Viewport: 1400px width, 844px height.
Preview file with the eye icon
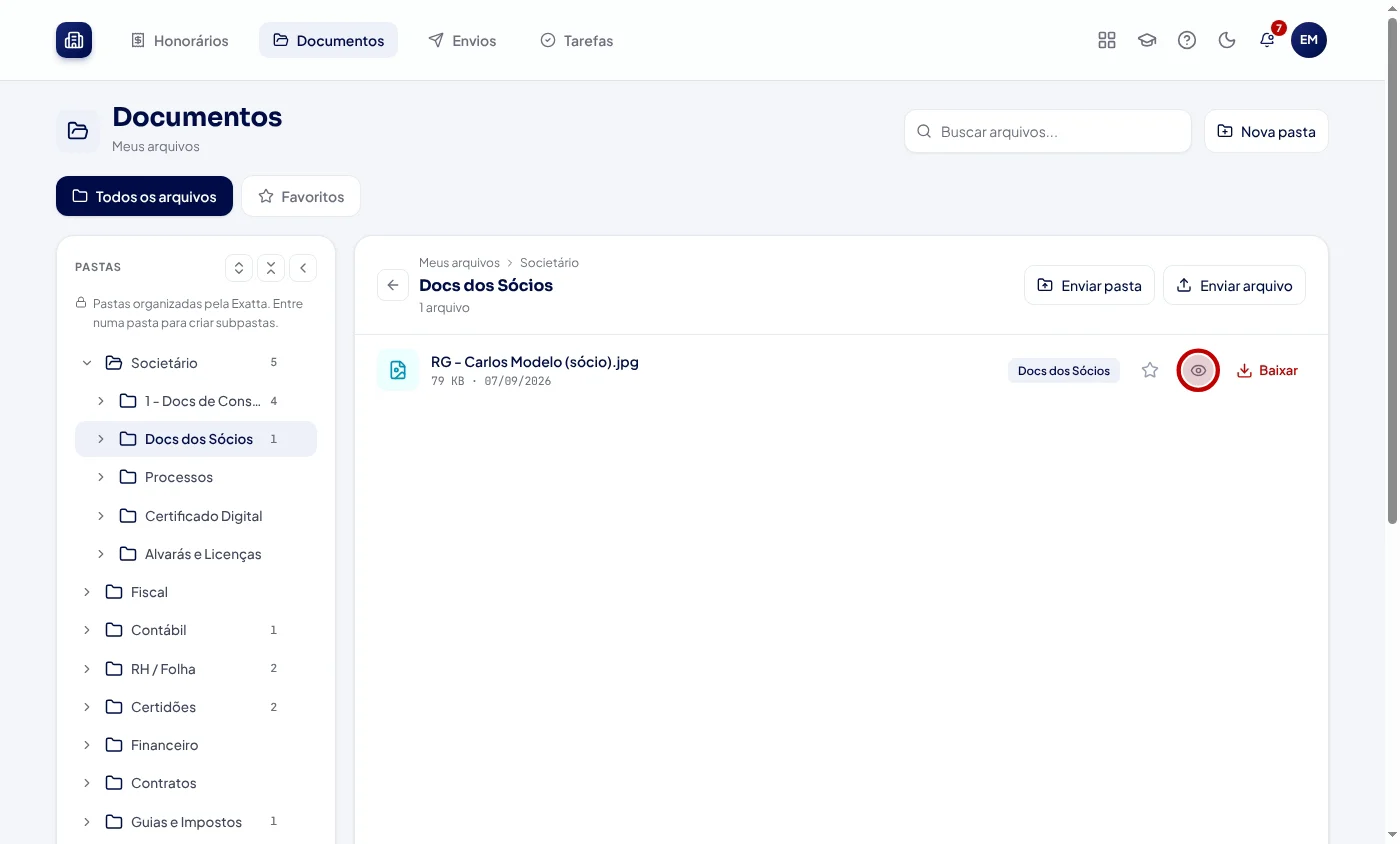[x=1198, y=370]
